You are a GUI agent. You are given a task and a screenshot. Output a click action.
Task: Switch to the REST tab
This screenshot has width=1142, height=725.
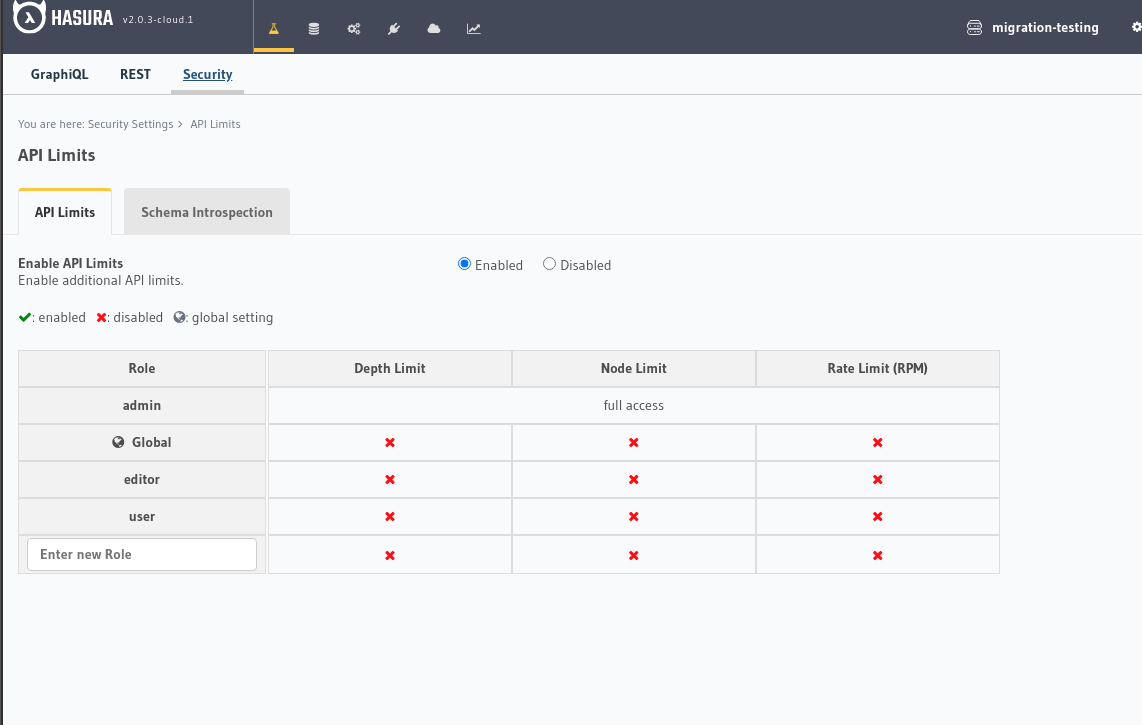(135, 75)
